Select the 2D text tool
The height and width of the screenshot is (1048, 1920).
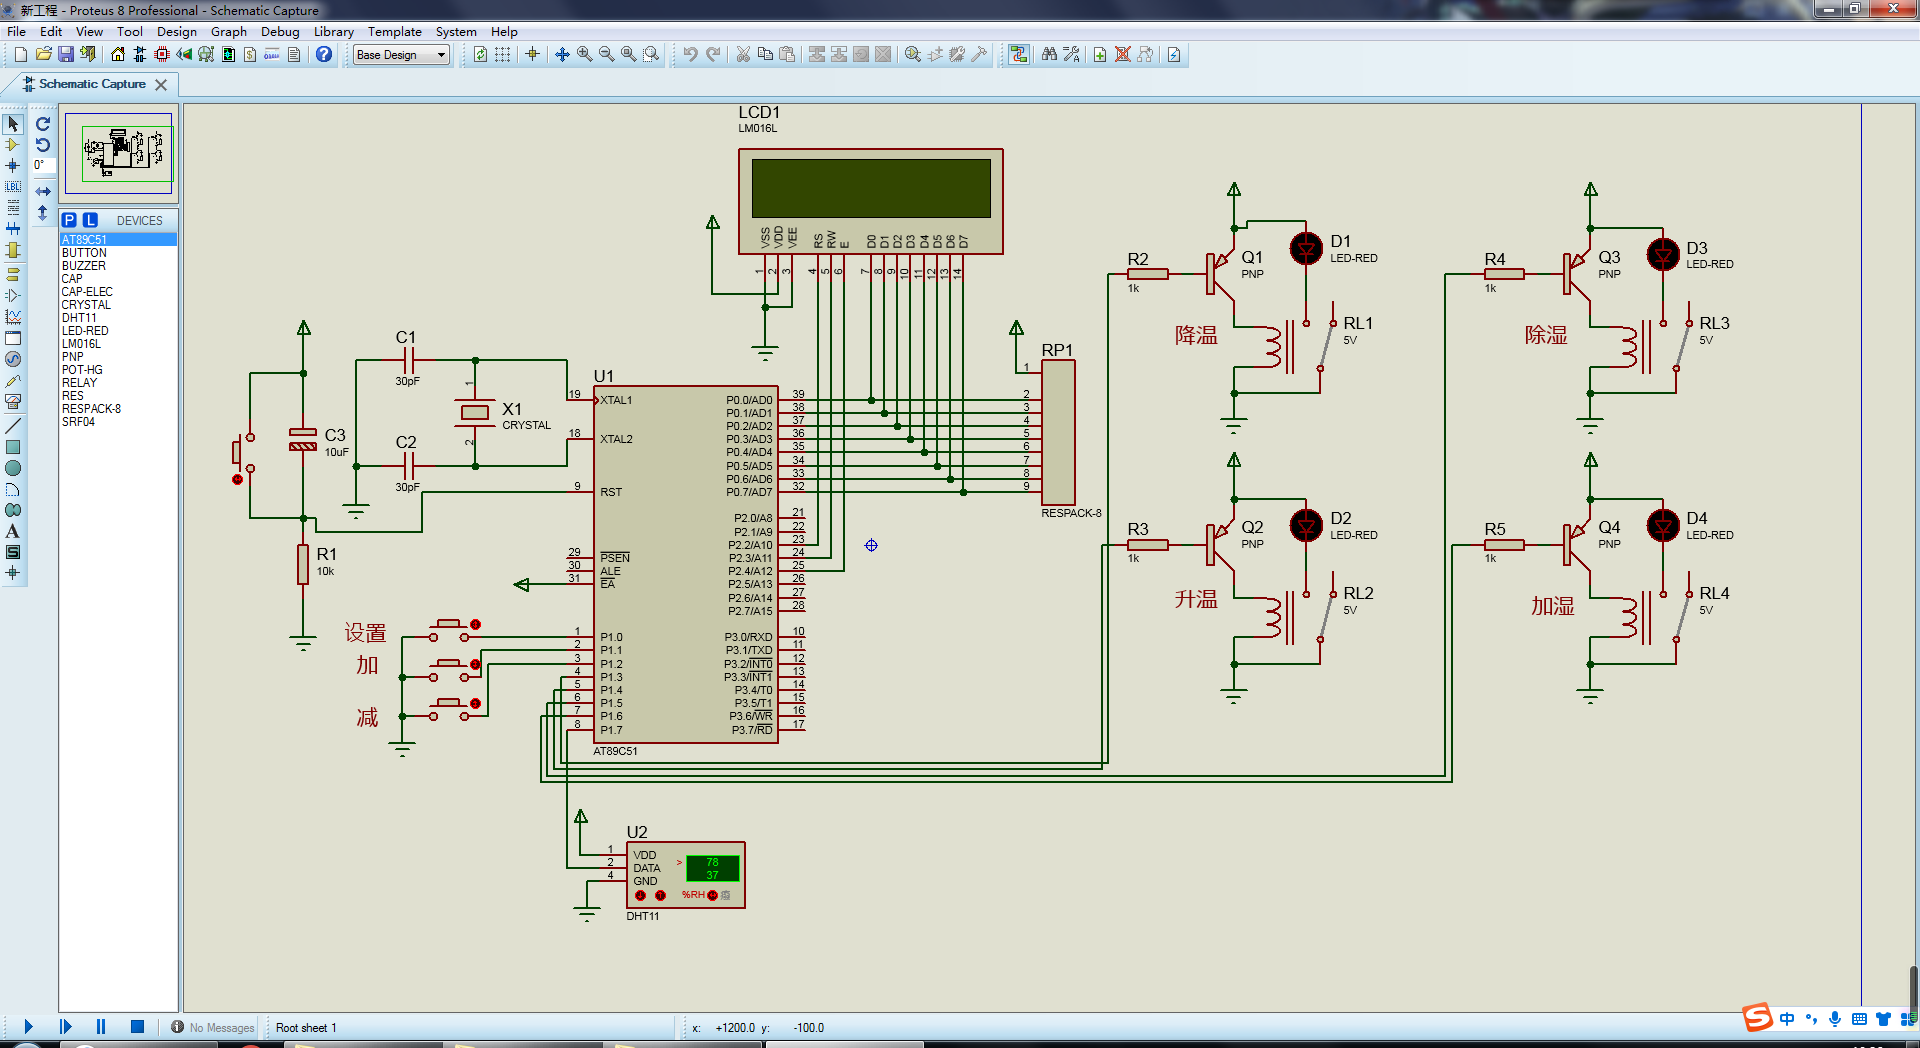[x=13, y=531]
